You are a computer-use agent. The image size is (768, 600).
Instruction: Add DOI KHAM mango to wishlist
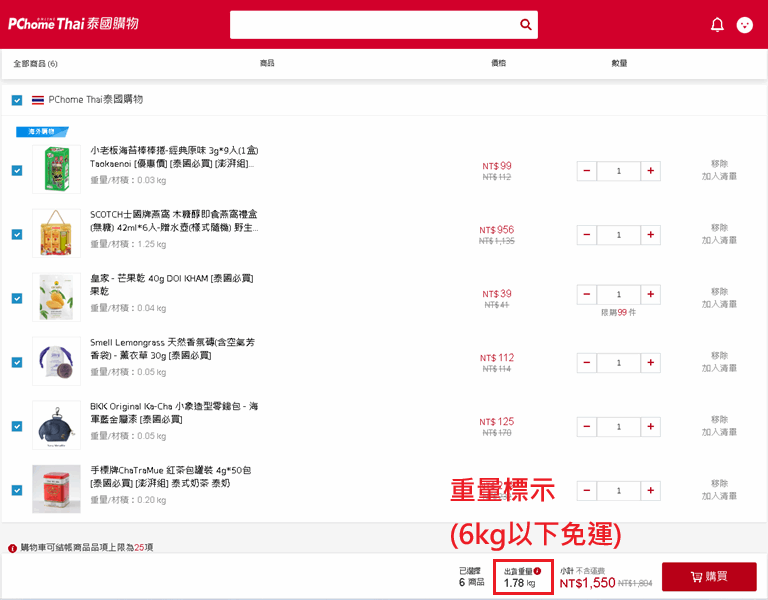[x=719, y=304]
